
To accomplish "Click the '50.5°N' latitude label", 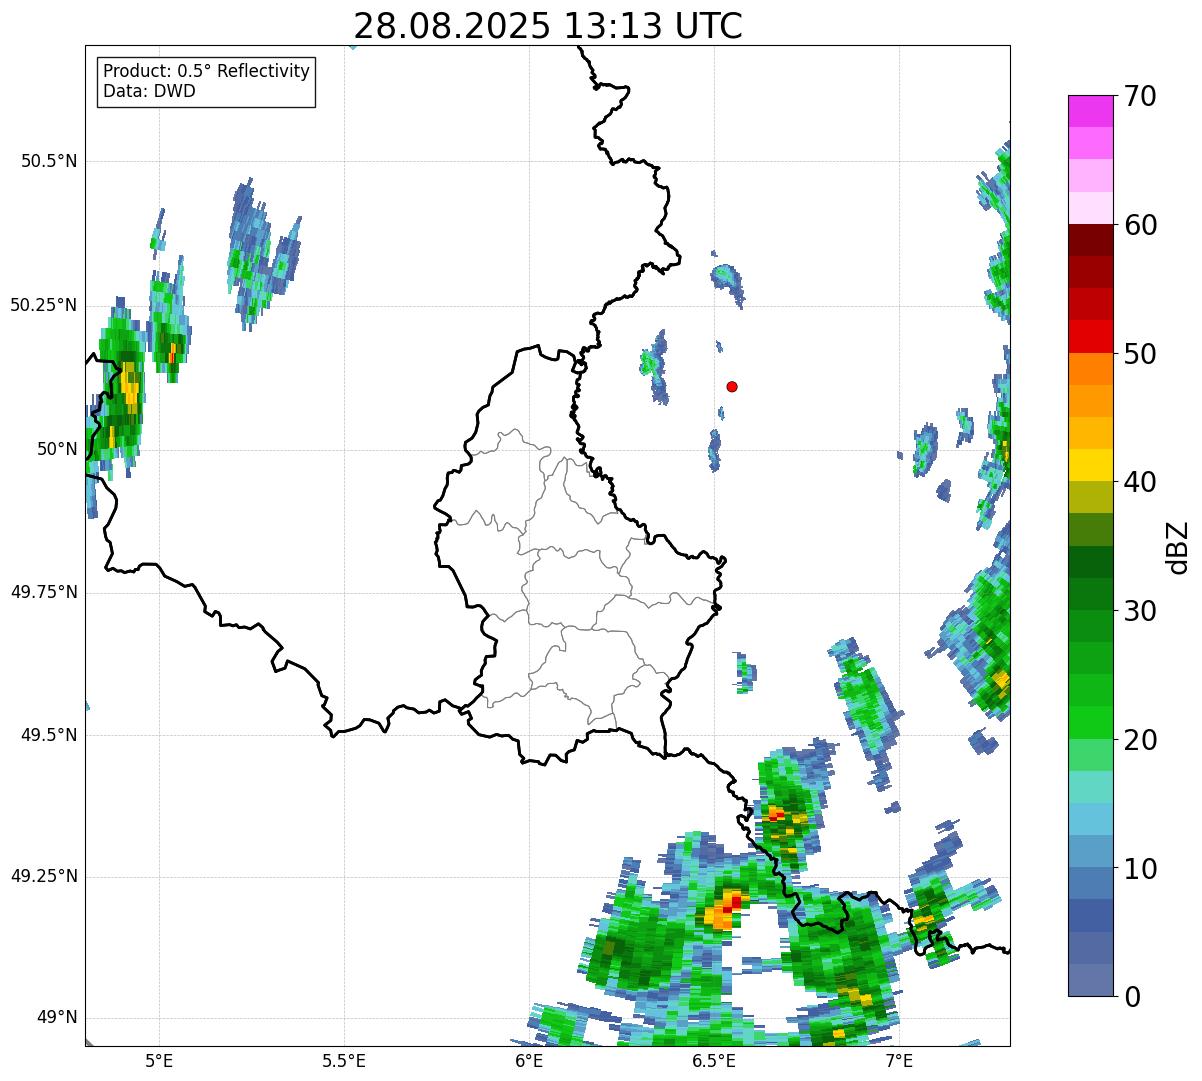I will pos(49,161).
